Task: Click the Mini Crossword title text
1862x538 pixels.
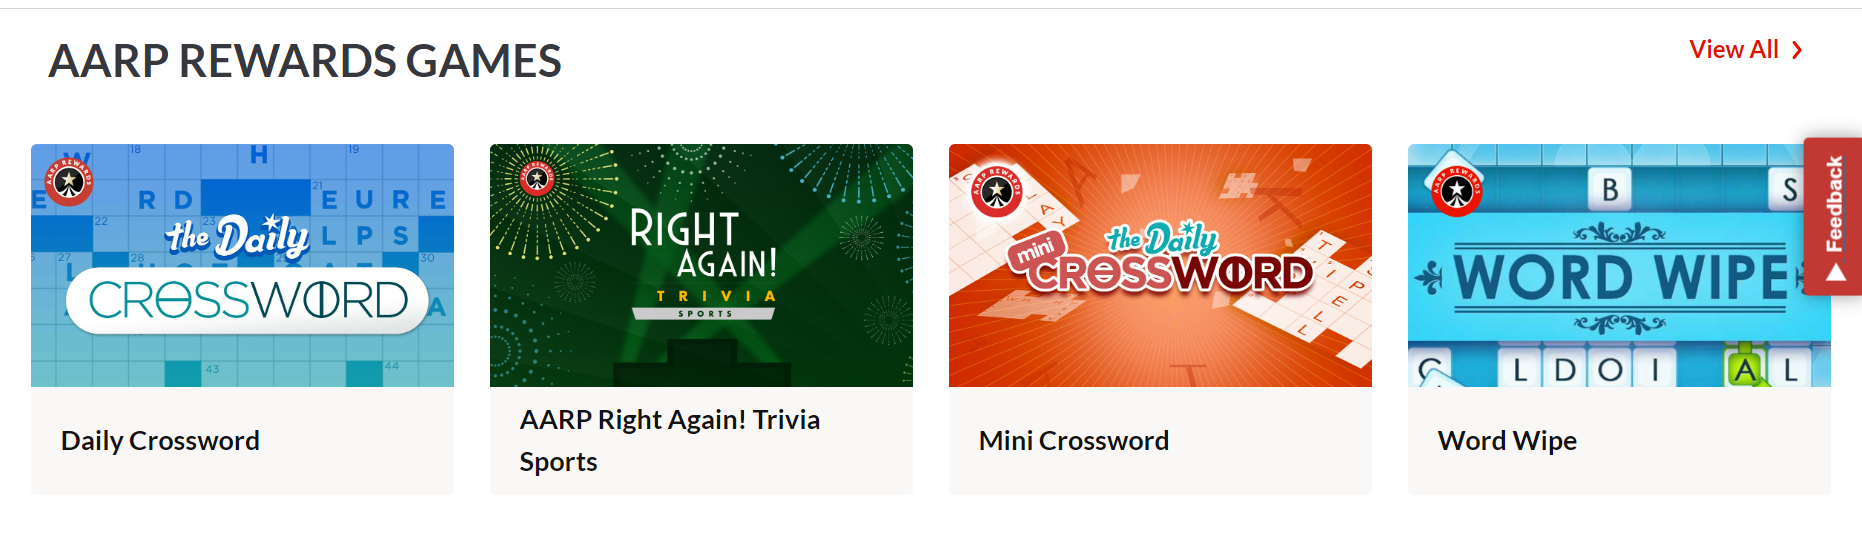Action: [1074, 441]
